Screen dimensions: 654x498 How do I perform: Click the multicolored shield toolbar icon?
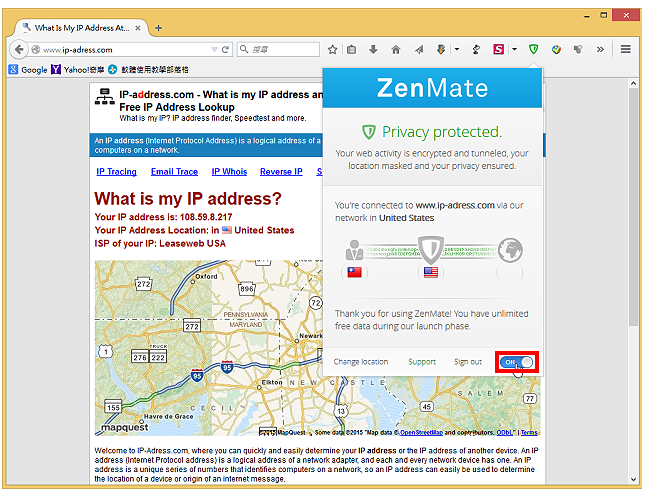556,50
